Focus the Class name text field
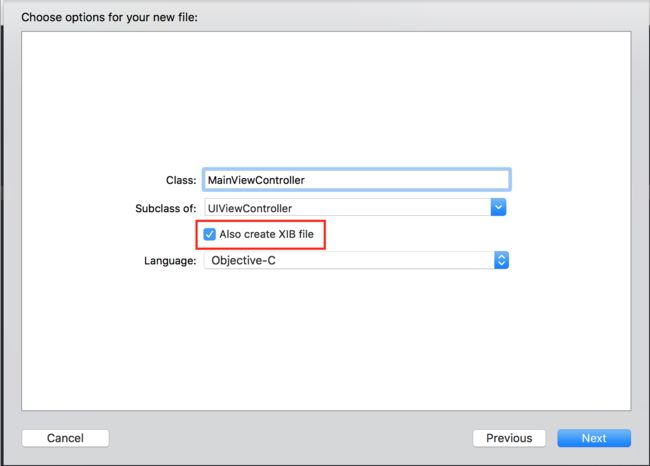650x466 pixels. click(x=357, y=180)
